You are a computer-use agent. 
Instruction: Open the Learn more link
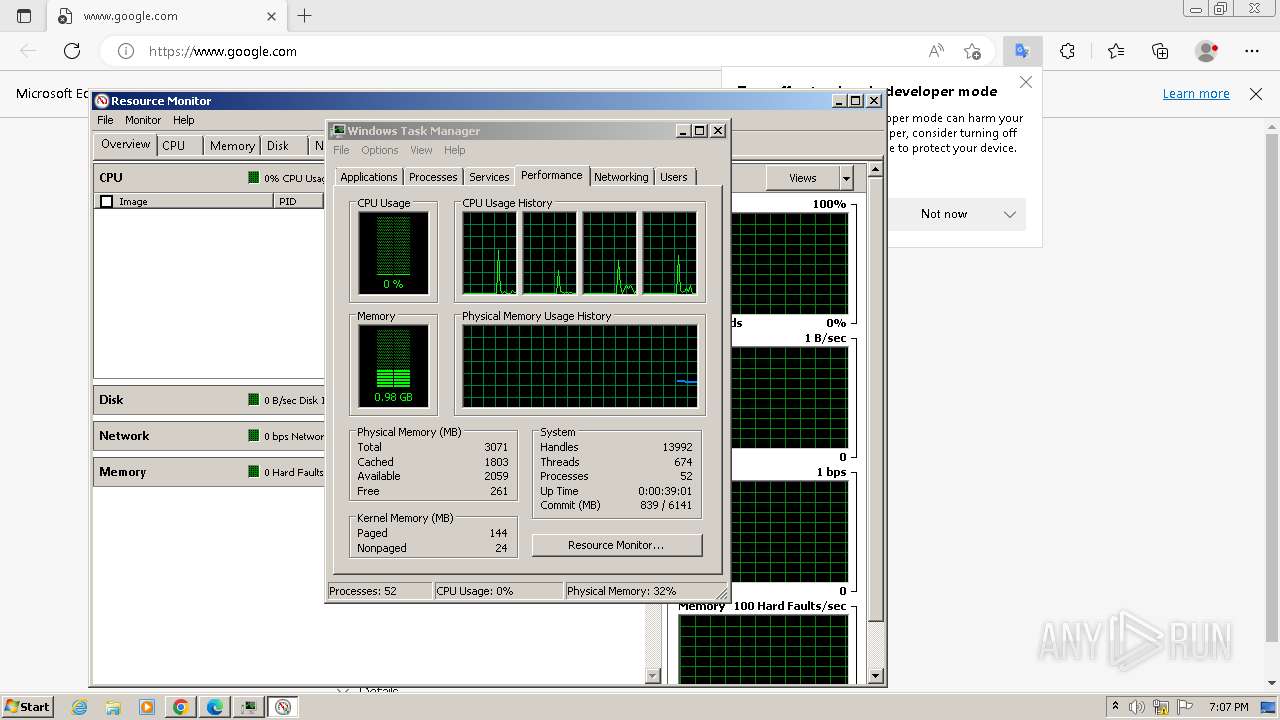click(1196, 94)
